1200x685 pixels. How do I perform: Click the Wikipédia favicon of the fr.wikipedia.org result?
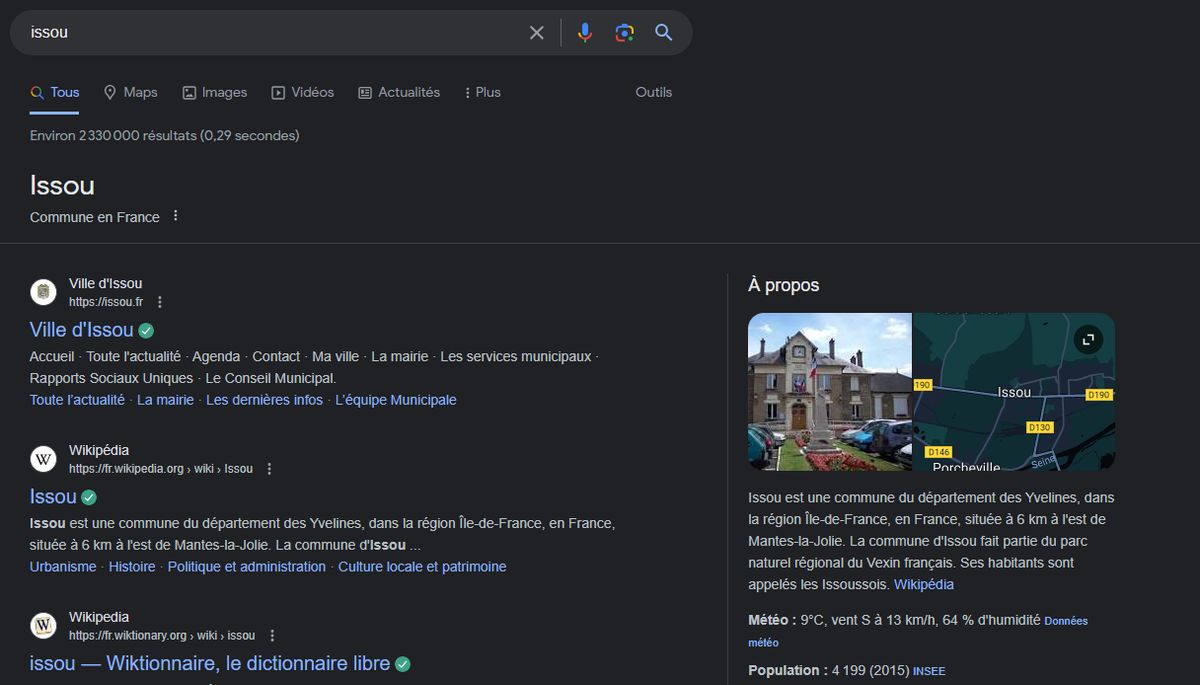pyautogui.click(x=43, y=459)
